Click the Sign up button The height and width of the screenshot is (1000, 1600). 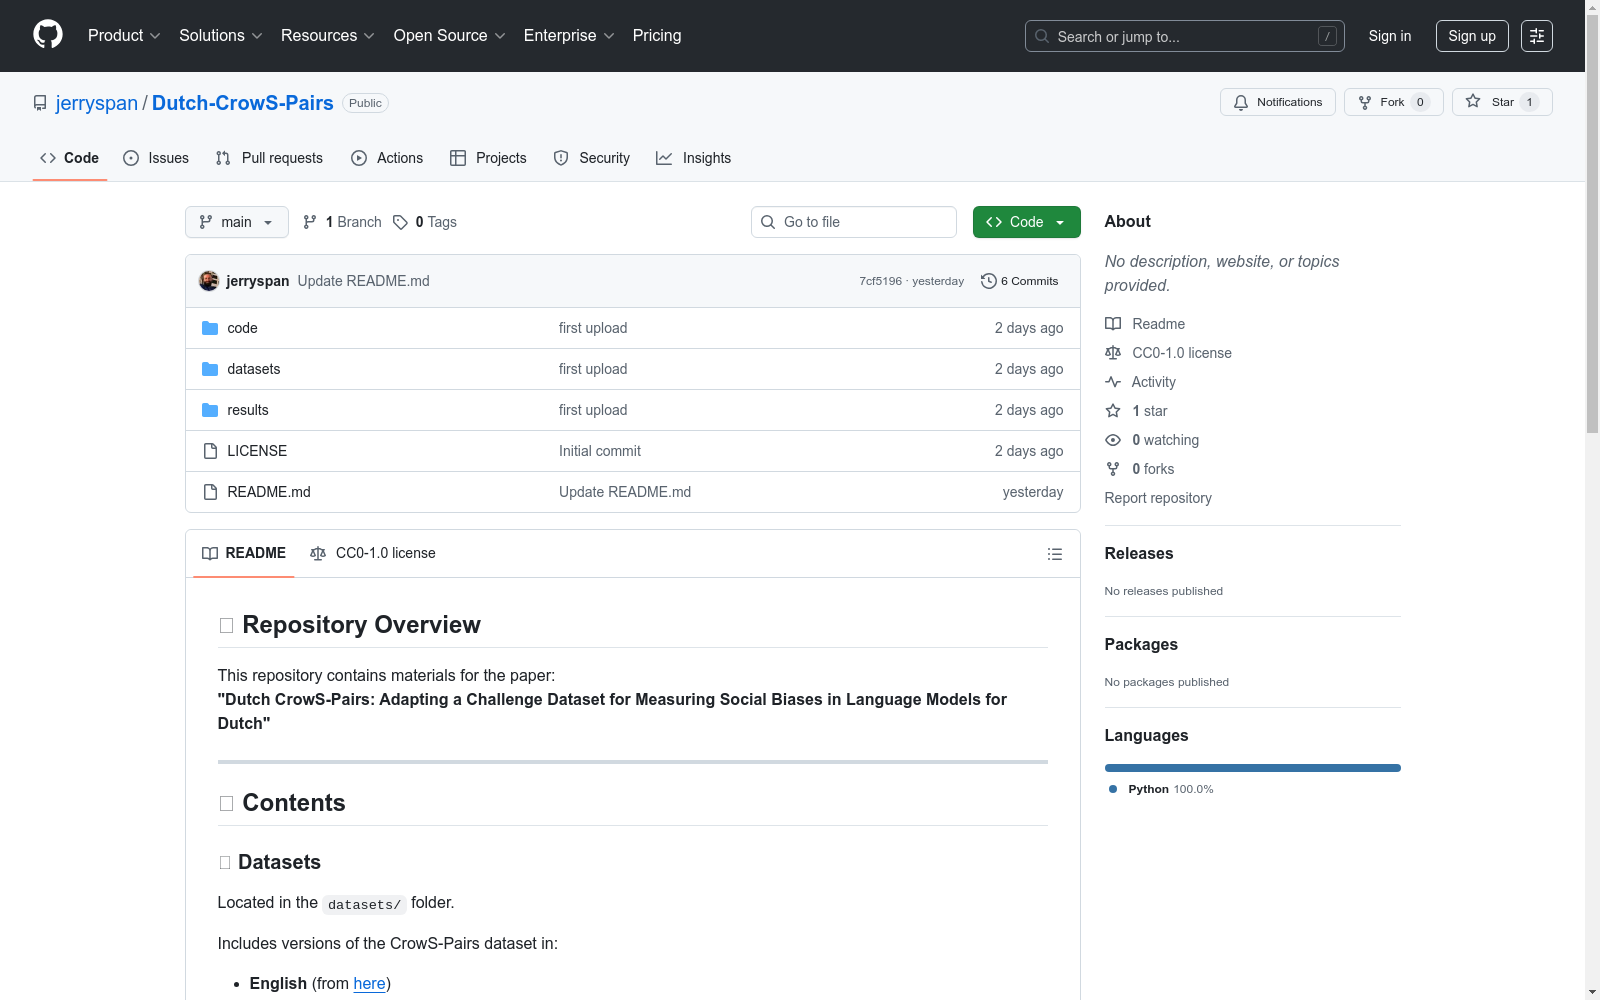point(1472,36)
